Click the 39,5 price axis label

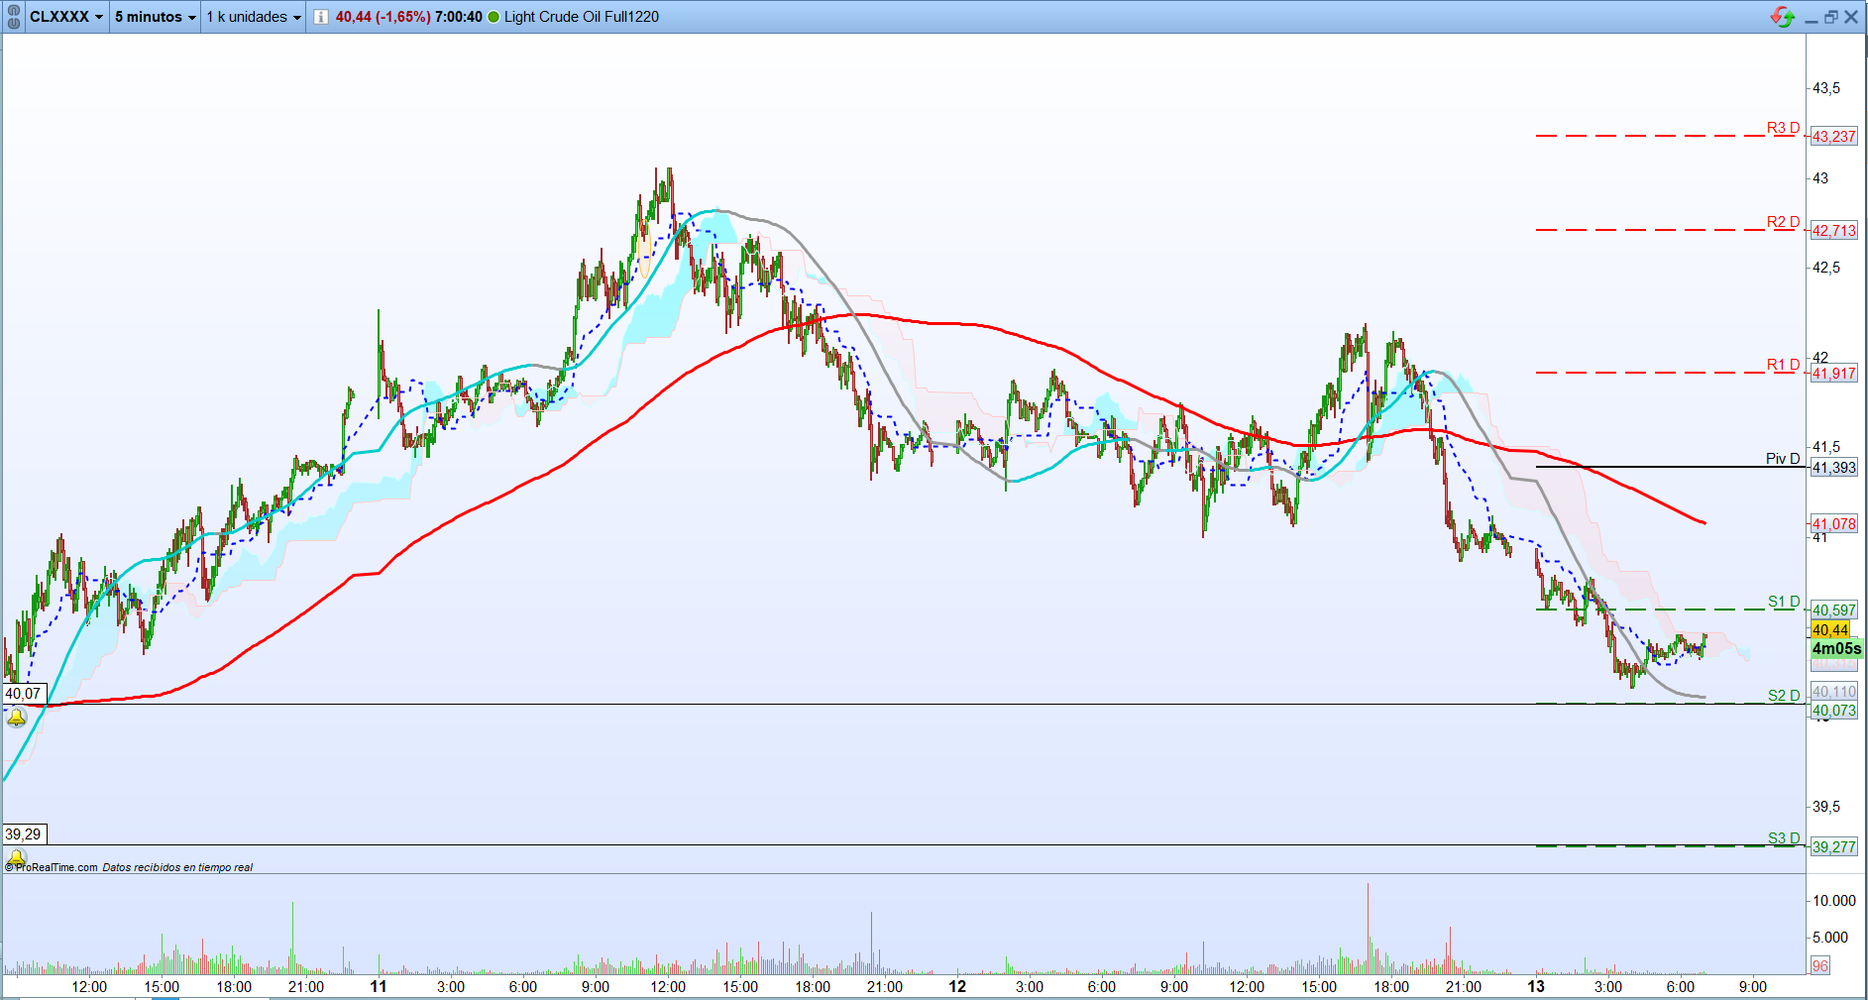click(1826, 806)
